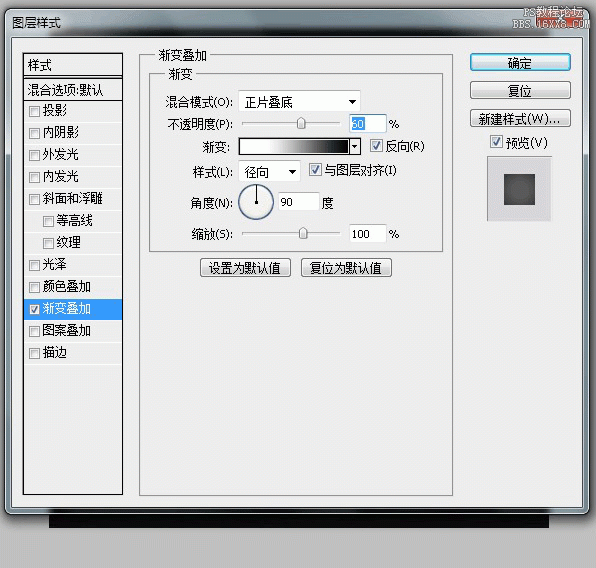The width and height of the screenshot is (596, 568).
Task: Click the style preview thumbnail
Action: click(x=519, y=189)
